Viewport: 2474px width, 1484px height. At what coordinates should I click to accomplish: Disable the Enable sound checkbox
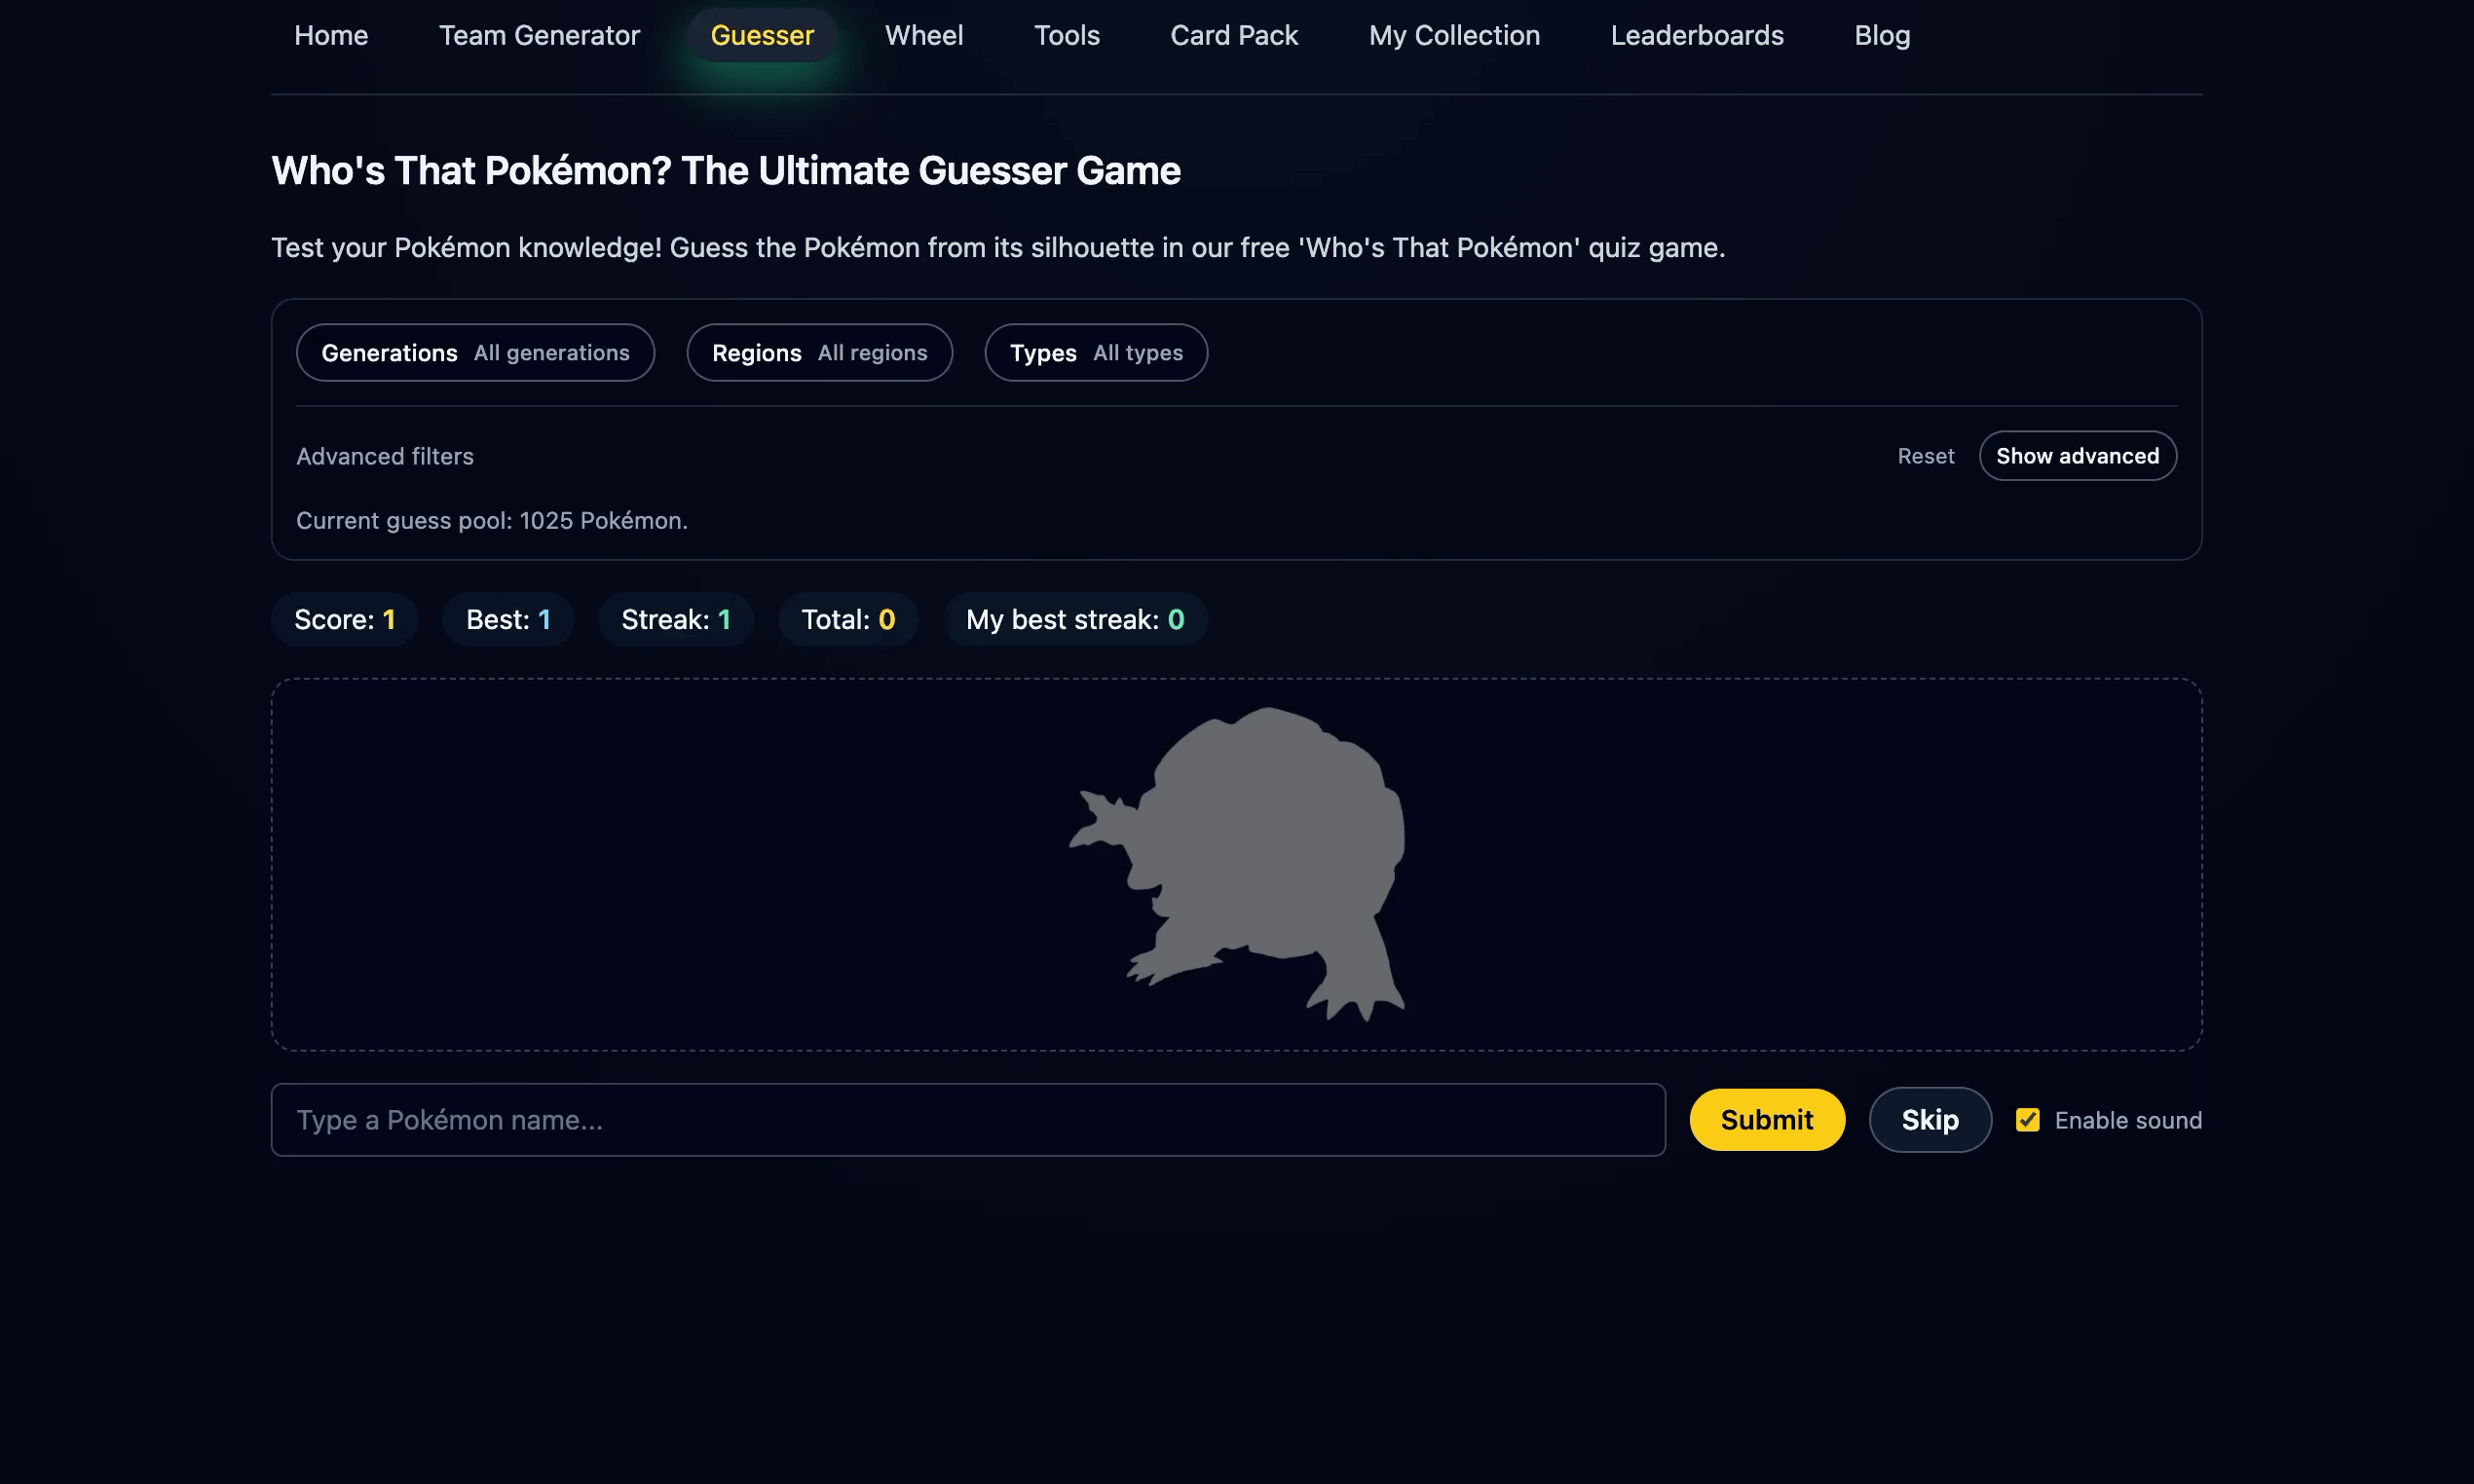2028,1120
